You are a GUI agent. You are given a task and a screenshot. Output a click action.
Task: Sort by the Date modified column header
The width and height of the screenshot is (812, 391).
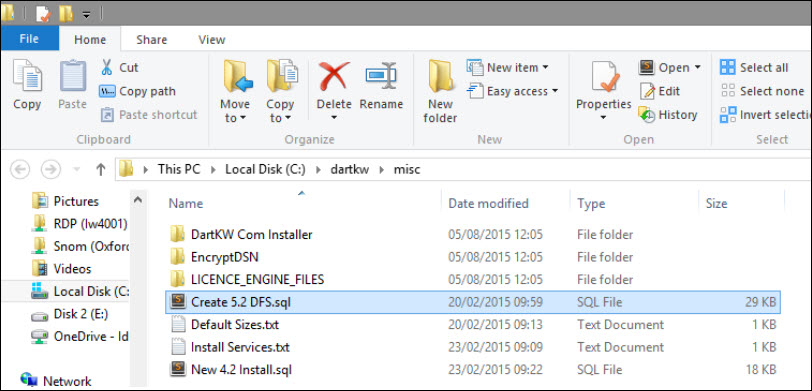[x=488, y=204]
